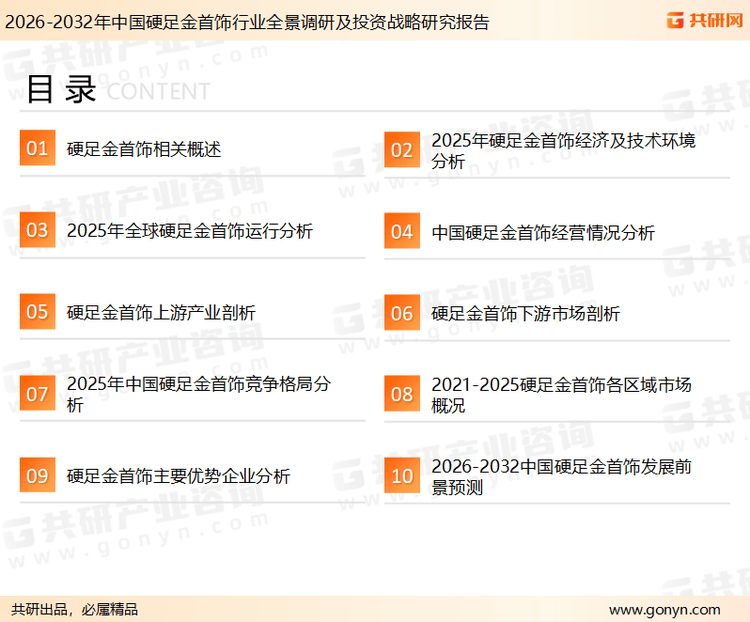Click the 共研网 logo in header
The height and width of the screenshot is (622, 750).
coord(703,20)
